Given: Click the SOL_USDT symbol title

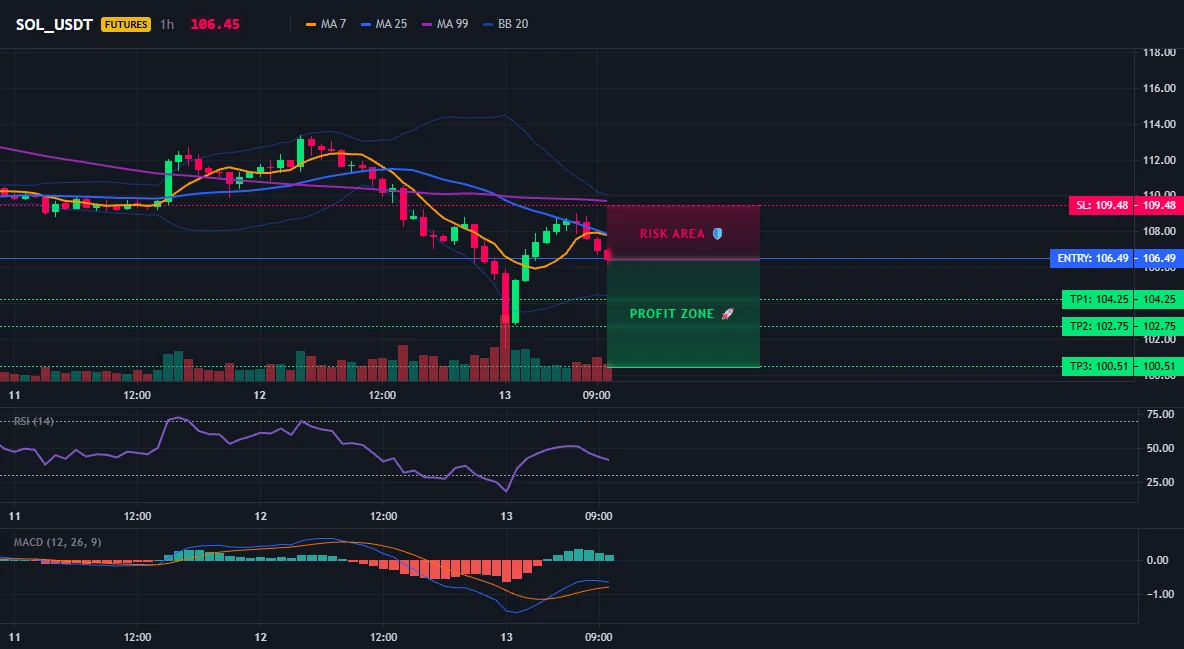Looking at the screenshot, I should [x=54, y=24].
